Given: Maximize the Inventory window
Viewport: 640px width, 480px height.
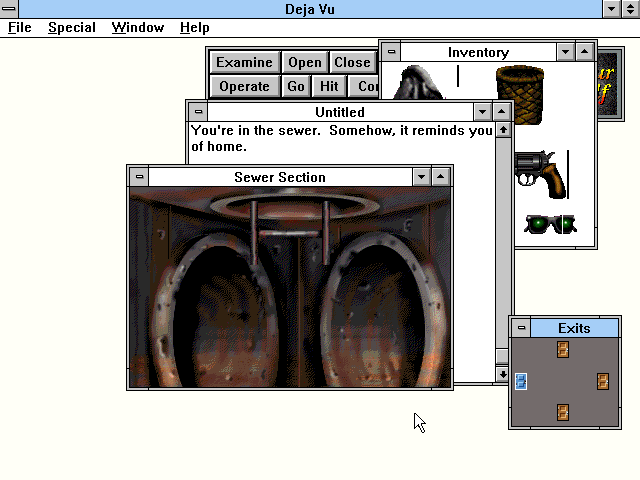Looking at the screenshot, I should click(585, 52).
